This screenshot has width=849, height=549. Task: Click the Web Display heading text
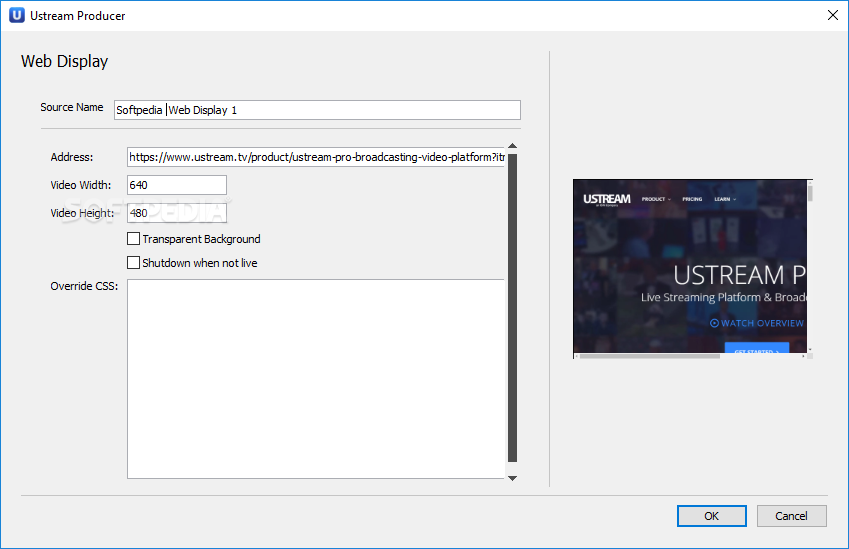tap(64, 61)
